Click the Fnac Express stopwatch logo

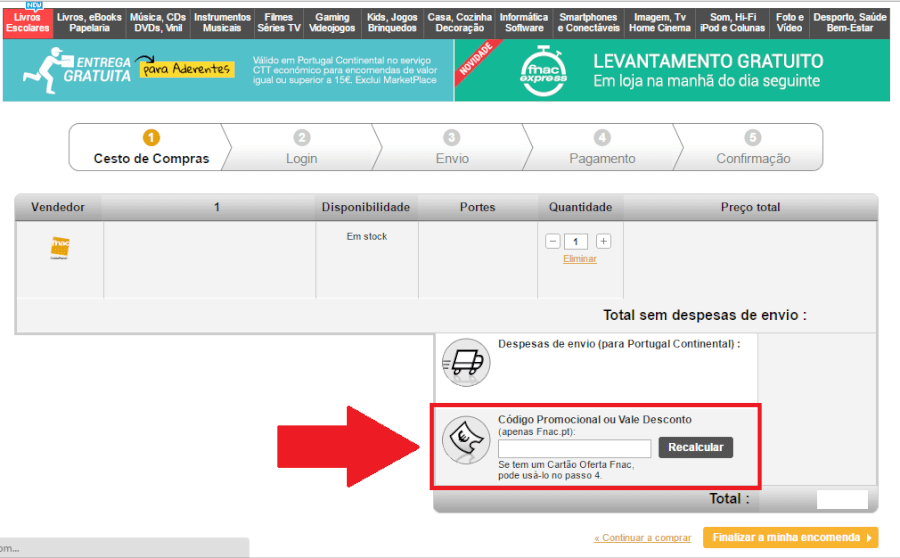click(543, 71)
